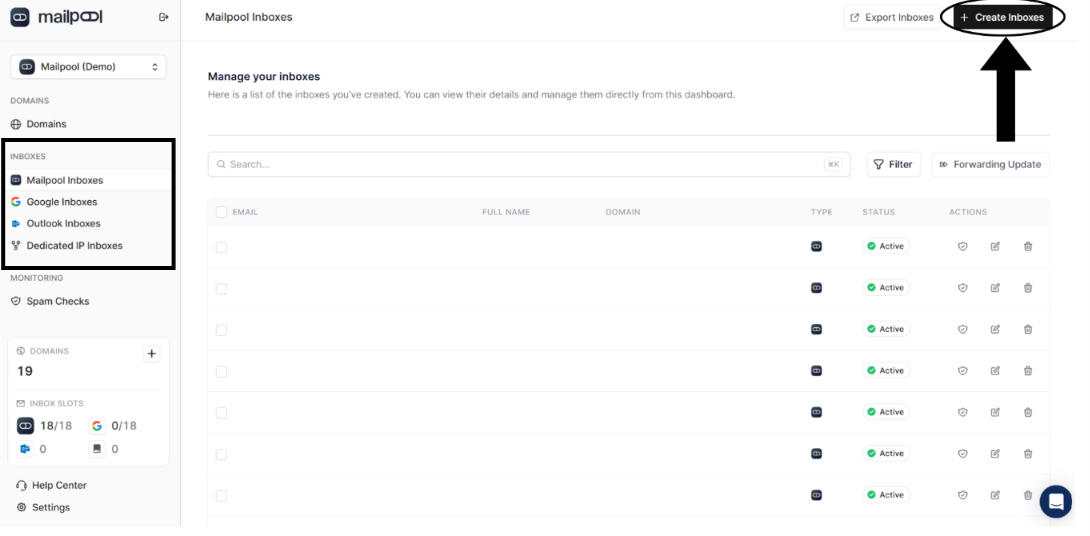Tick the checkbox in the third inbox row
1090x536 pixels.
tap(221, 330)
